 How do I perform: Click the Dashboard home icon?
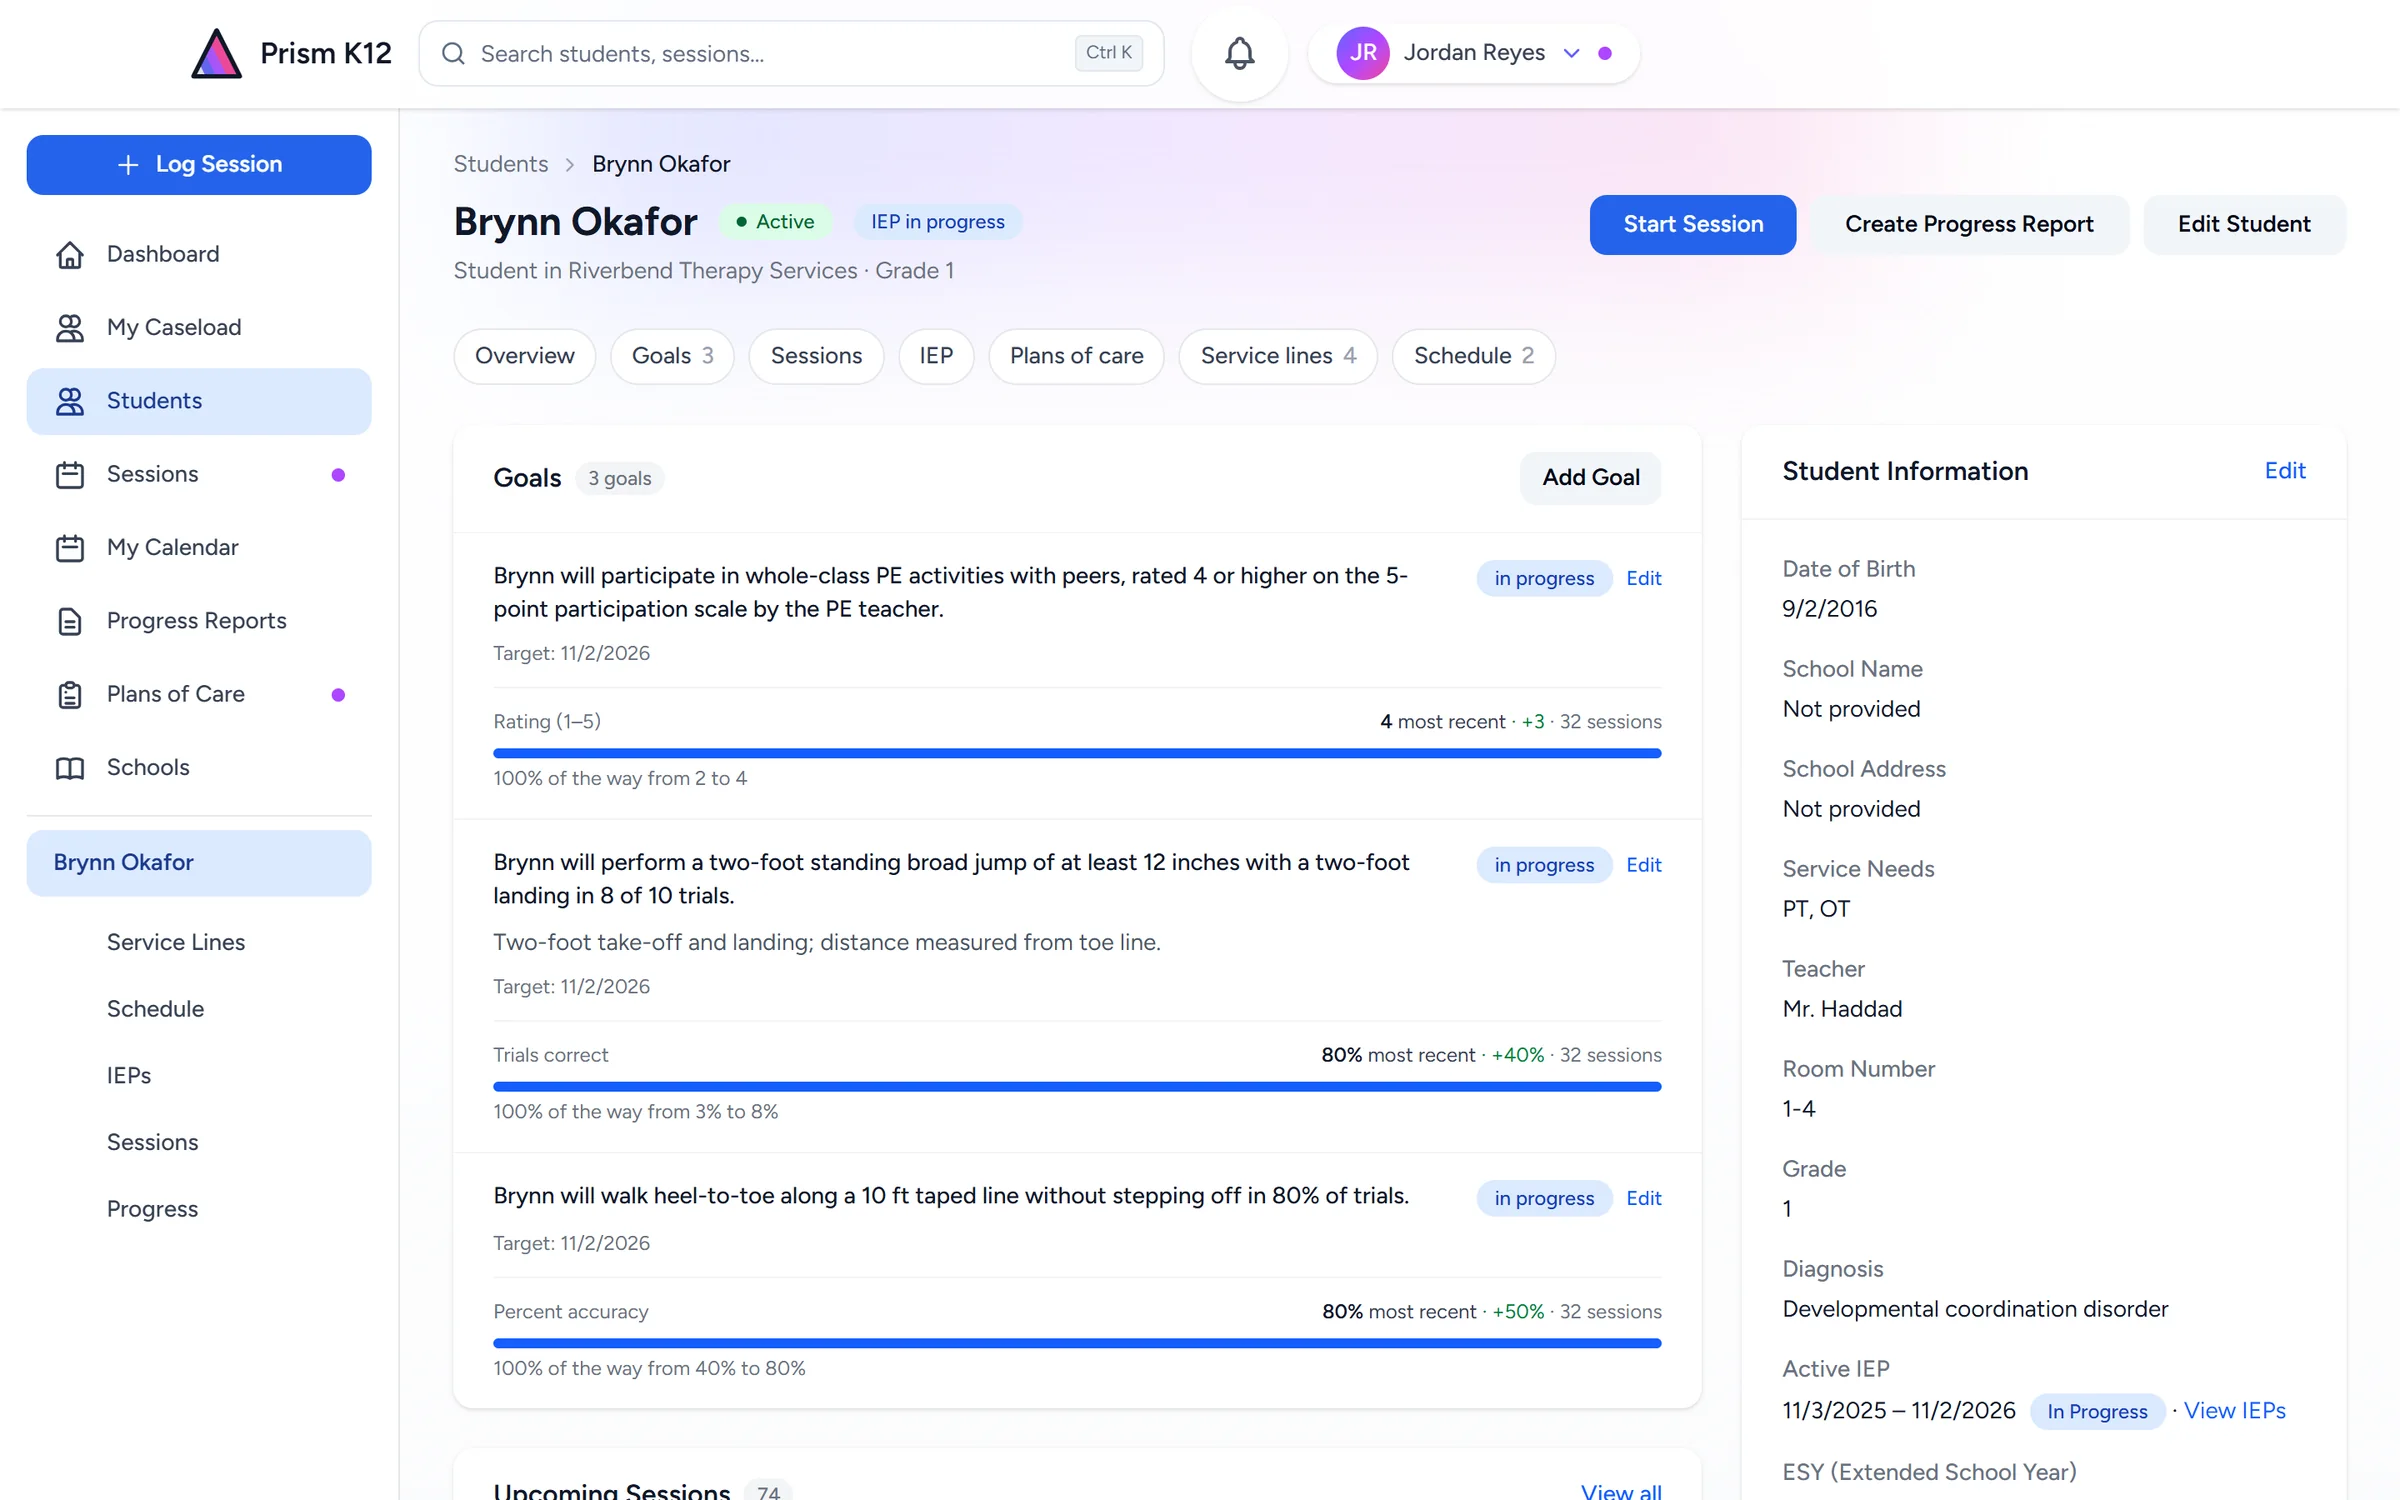coord(70,254)
